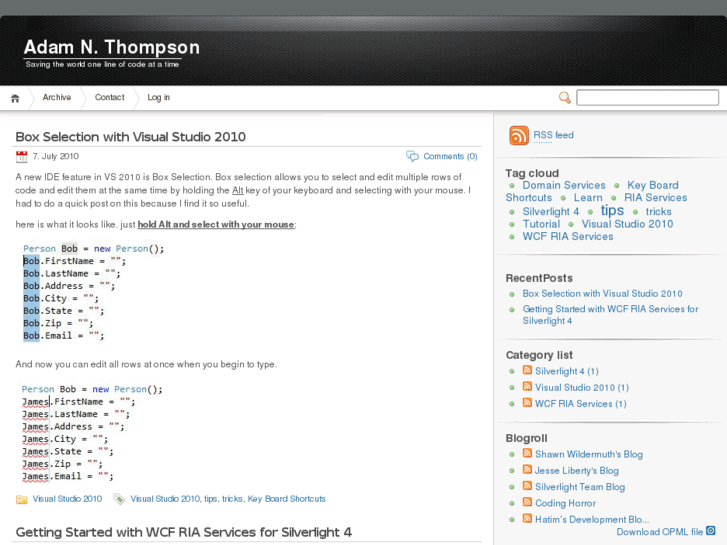Click the OPML download icon
Image resolution: width=727 pixels, height=545 pixels.
[711, 531]
